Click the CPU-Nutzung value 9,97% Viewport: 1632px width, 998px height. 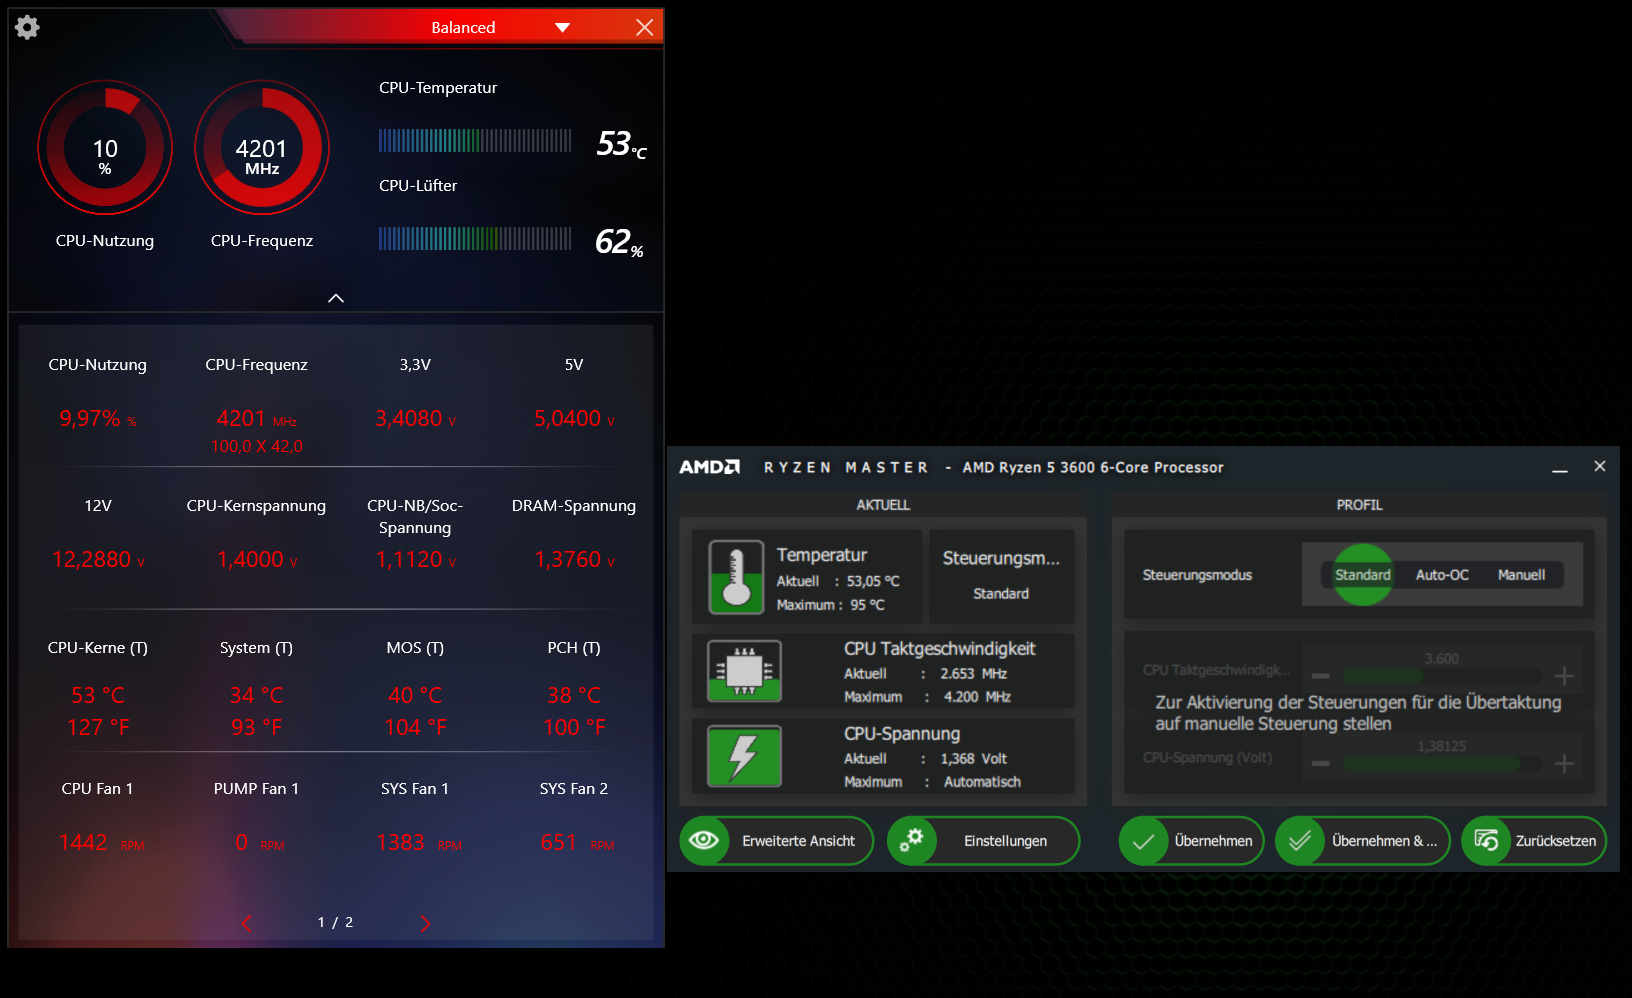(97, 419)
